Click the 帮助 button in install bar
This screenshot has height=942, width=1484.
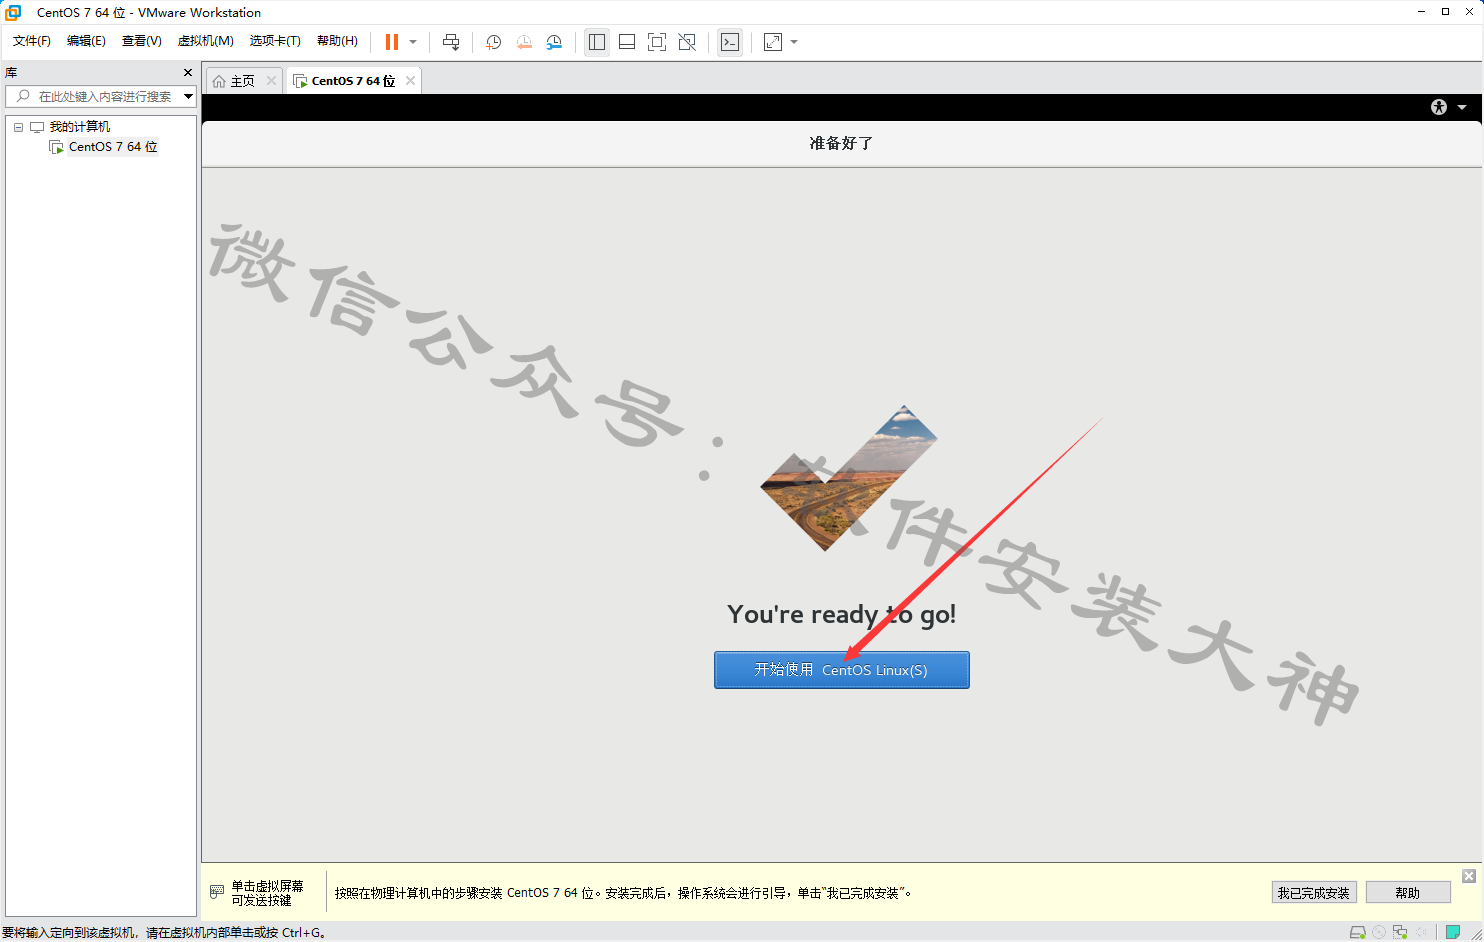coord(1408,893)
